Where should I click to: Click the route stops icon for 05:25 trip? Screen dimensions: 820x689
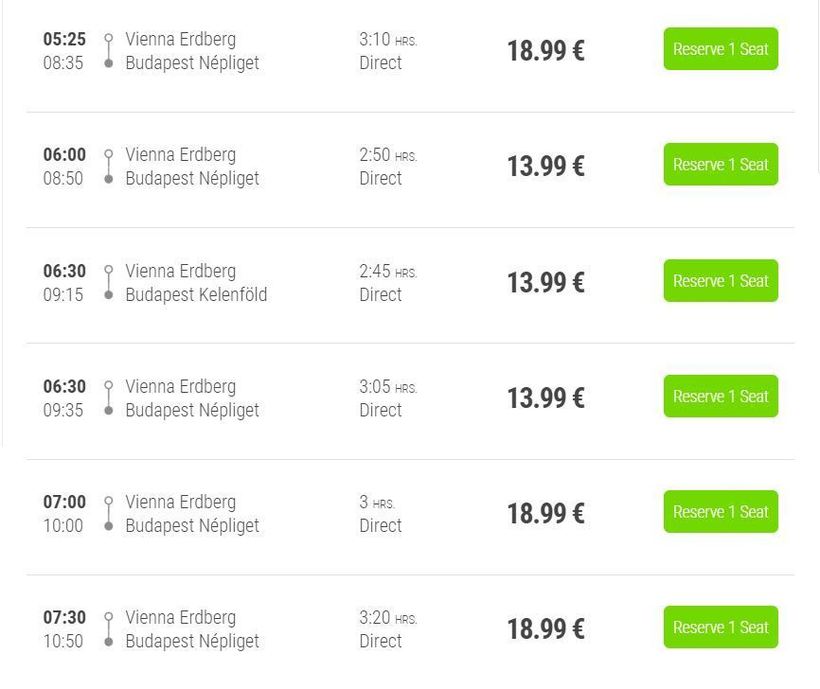[x=108, y=51]
